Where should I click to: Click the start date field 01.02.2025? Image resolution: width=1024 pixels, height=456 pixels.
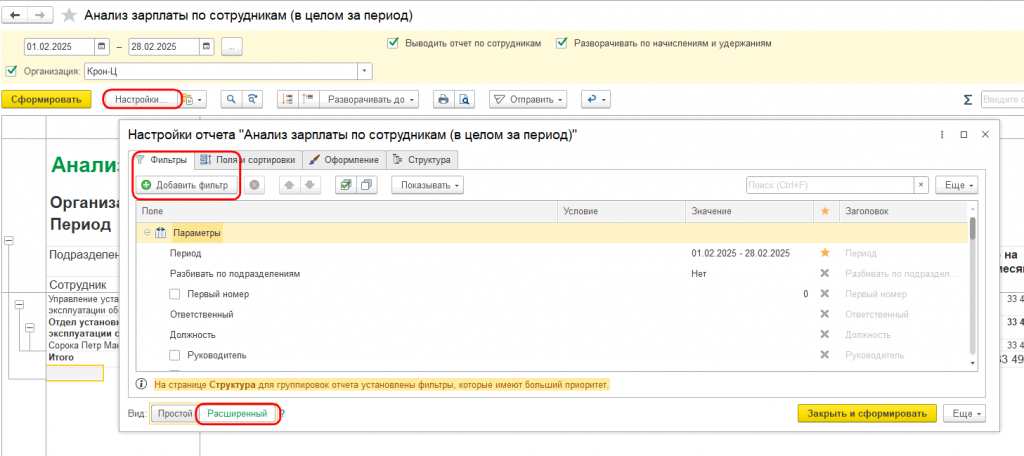click(x=59, y=46)
